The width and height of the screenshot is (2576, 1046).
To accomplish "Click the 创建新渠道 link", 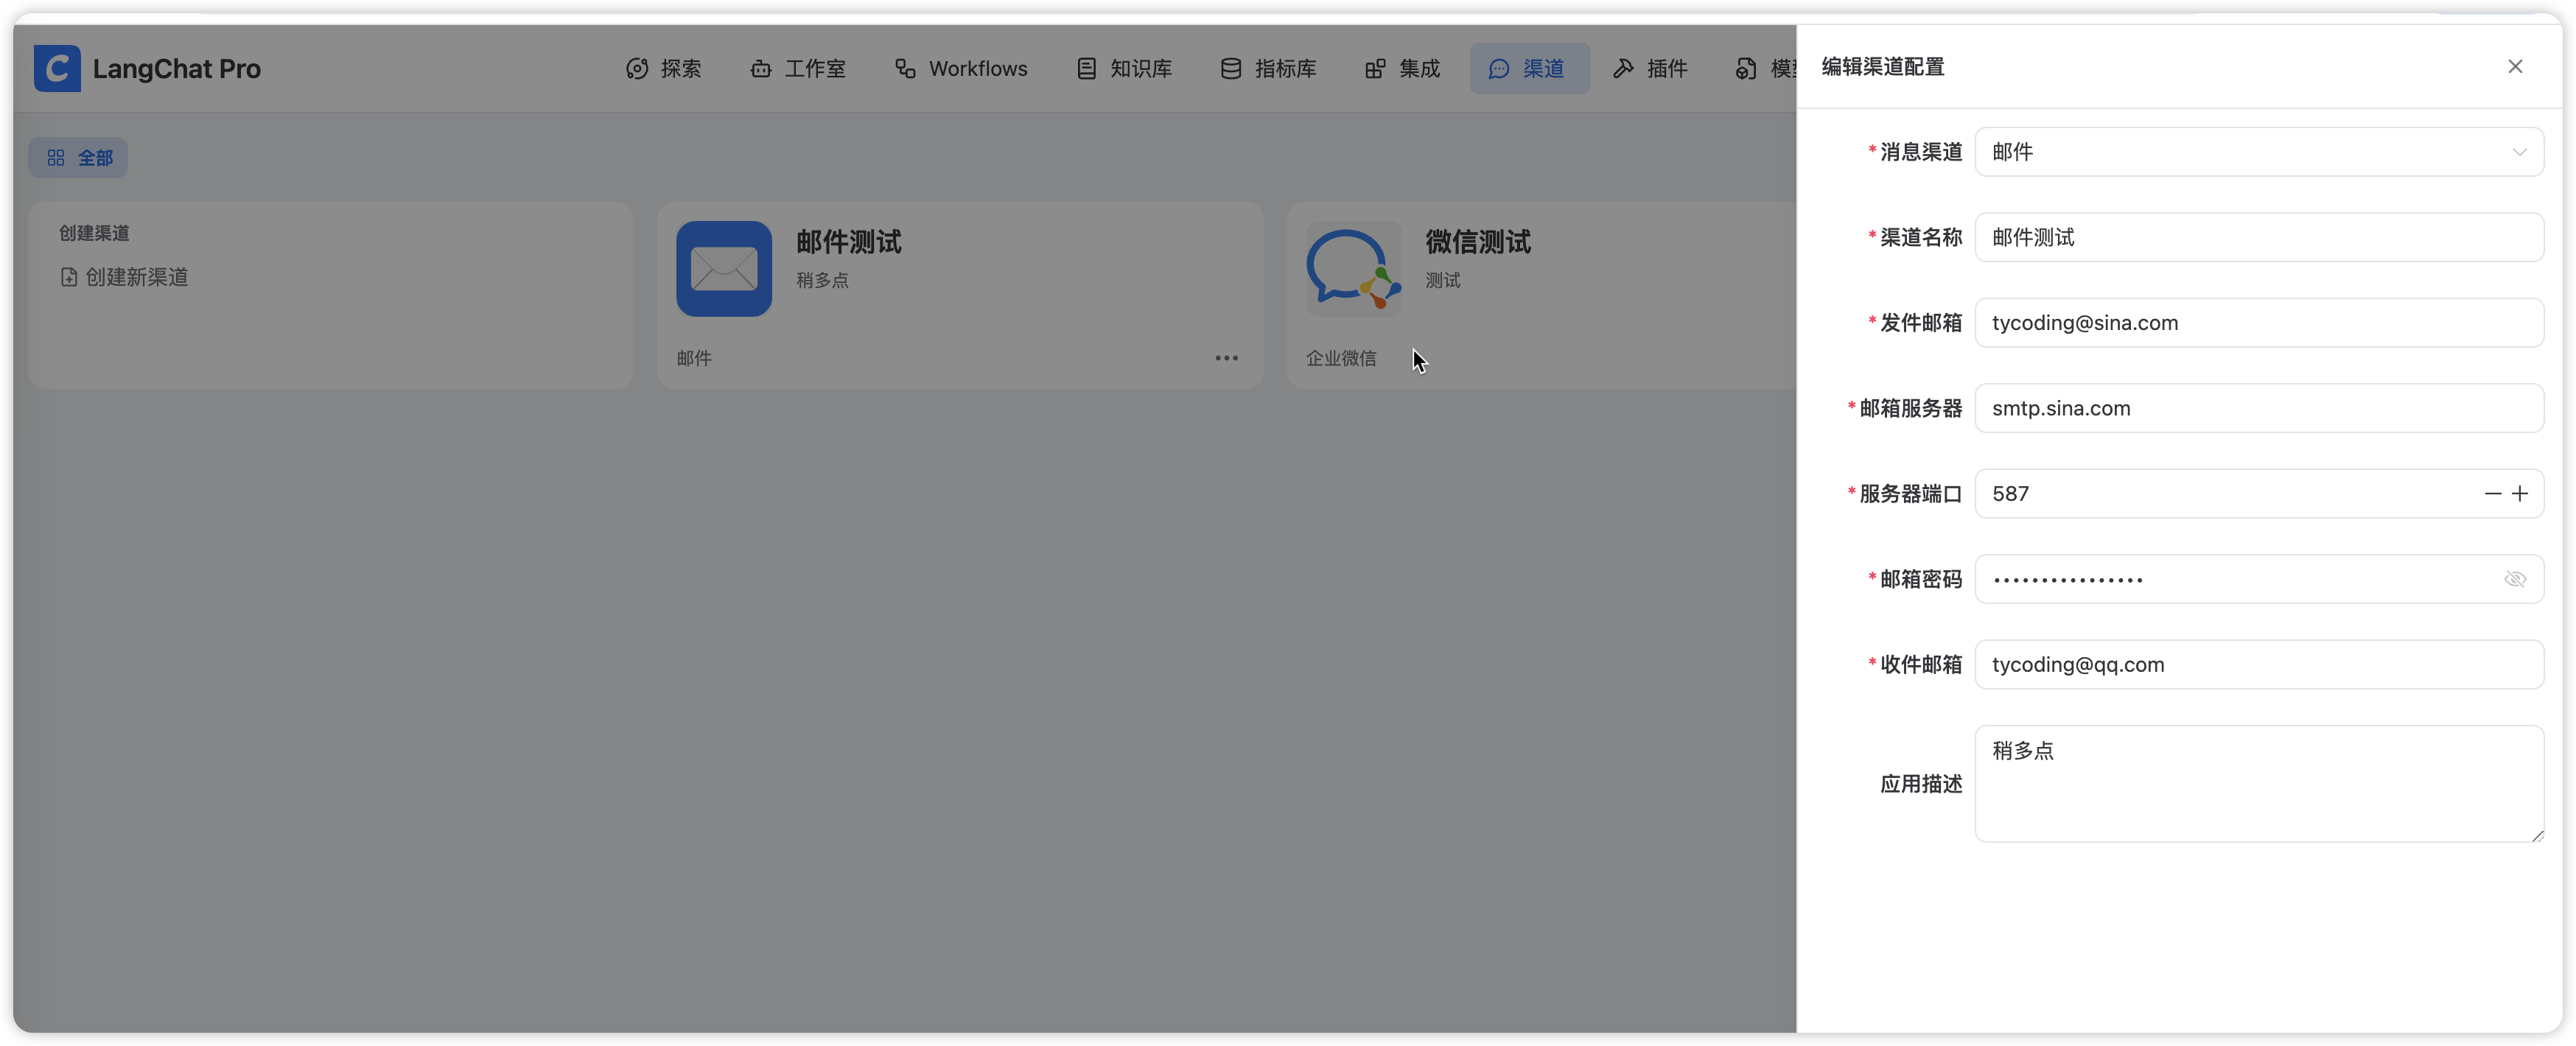I will (135, 277).
